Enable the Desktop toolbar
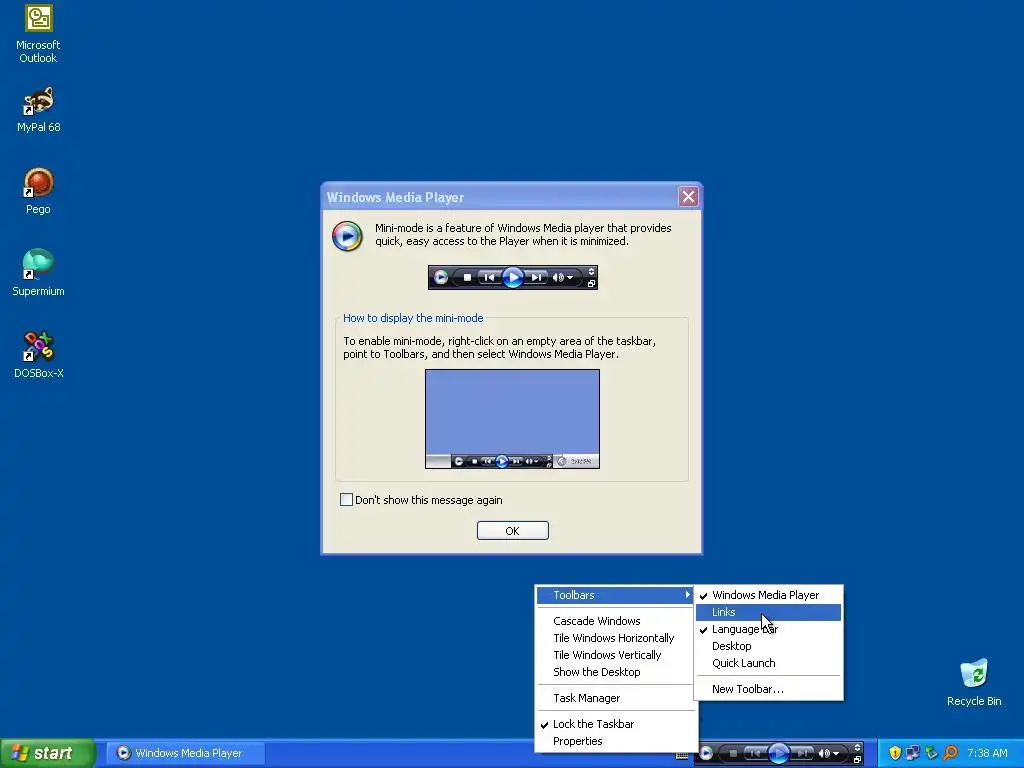Image resolution: width=1024 pixels, height=768 pixels. pos(769,646)
